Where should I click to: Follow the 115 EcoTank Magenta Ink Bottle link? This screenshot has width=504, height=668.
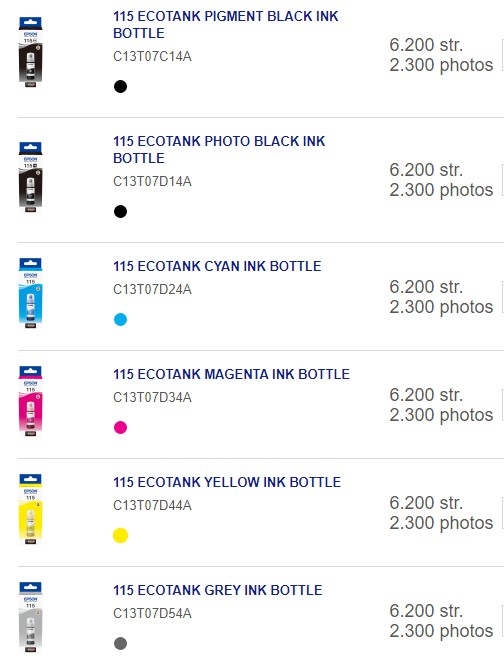click(x=231, y=374)
